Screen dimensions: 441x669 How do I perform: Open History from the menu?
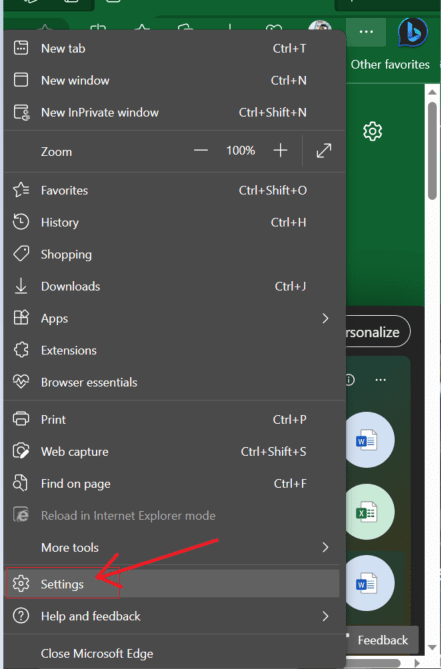tap(174, 222)
